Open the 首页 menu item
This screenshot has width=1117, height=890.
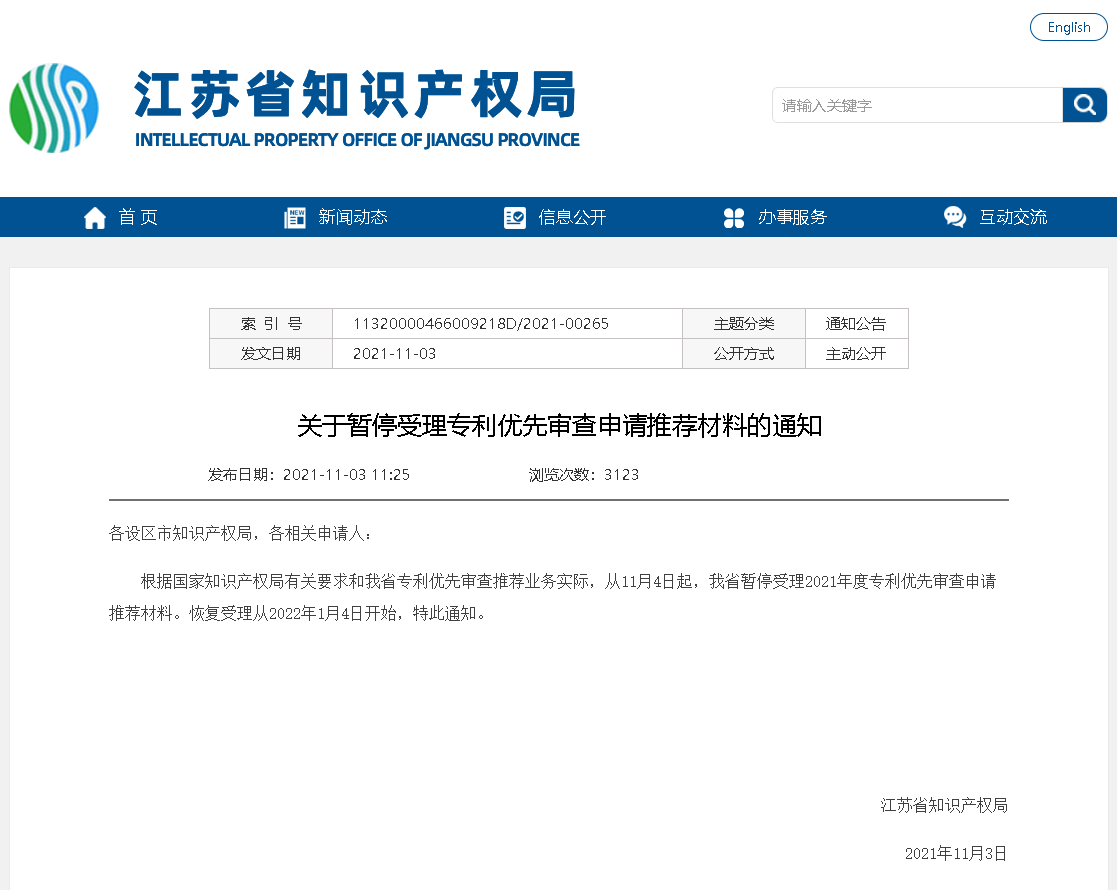[138, 217]
